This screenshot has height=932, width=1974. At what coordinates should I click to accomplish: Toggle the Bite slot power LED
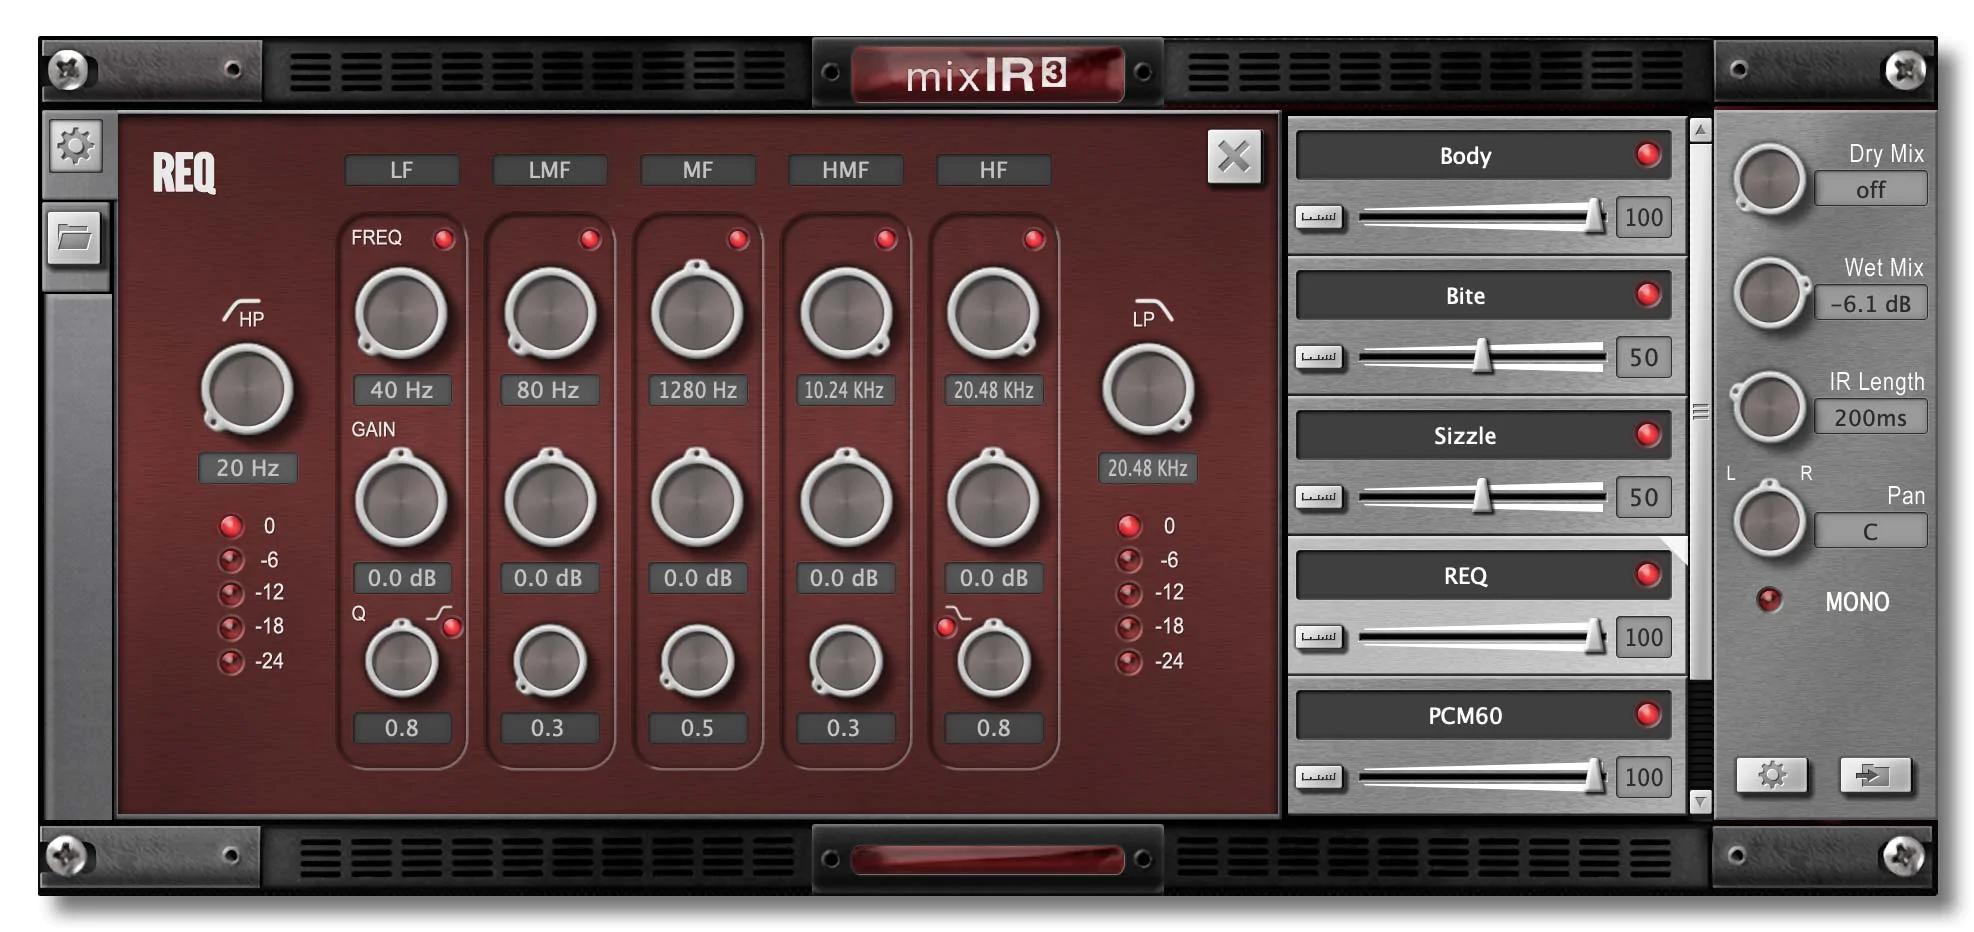[x=1648, y=295]
